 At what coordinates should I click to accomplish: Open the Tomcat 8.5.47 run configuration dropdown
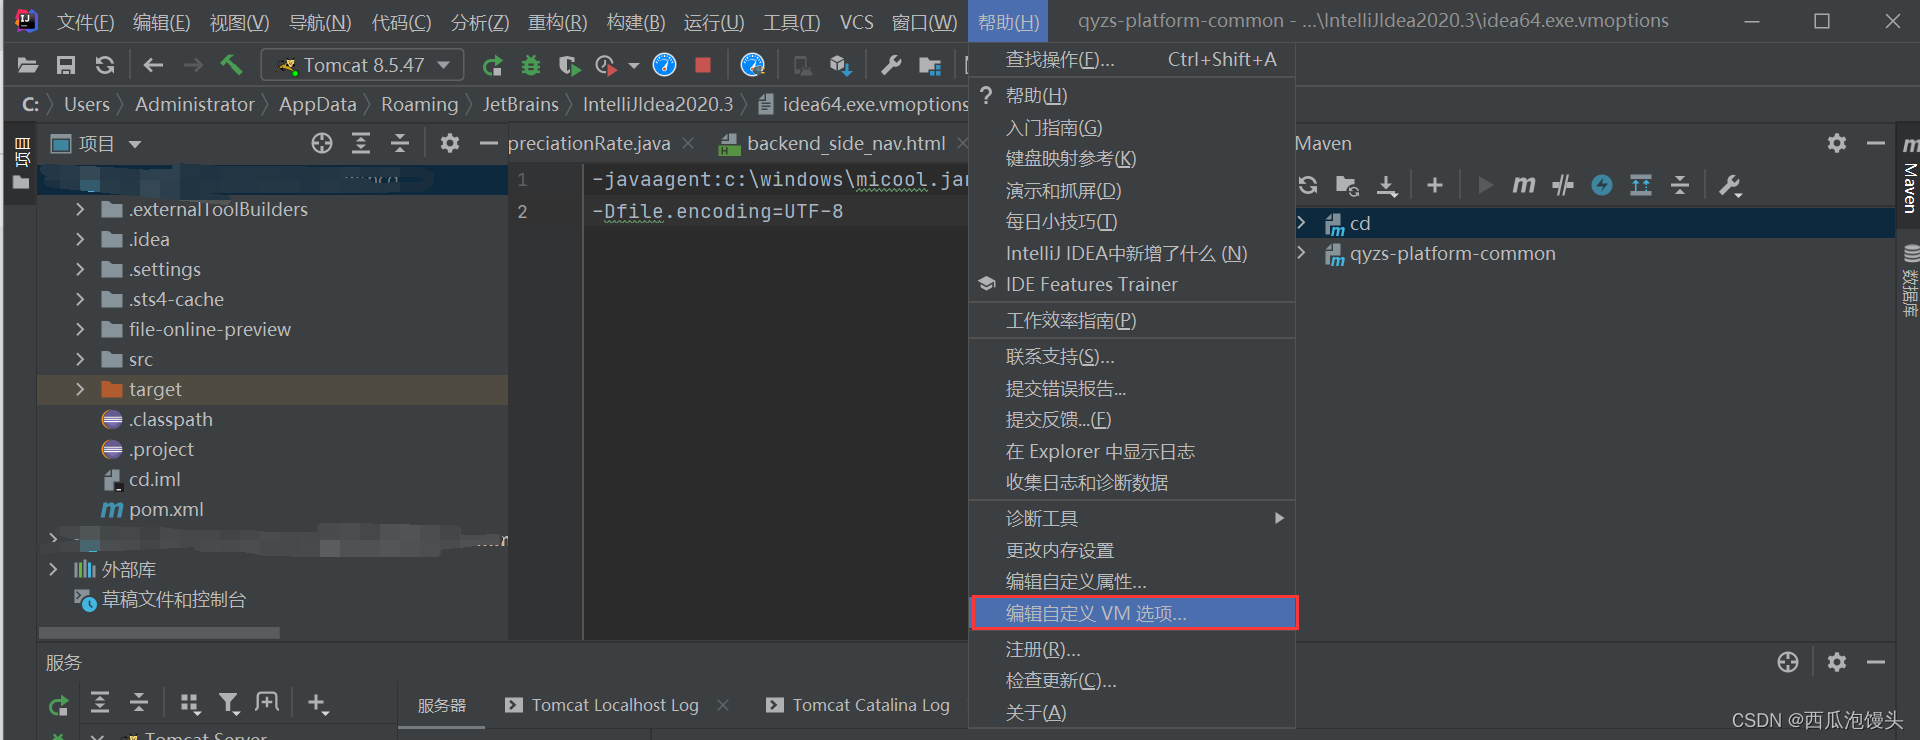[x=362, y=65]
